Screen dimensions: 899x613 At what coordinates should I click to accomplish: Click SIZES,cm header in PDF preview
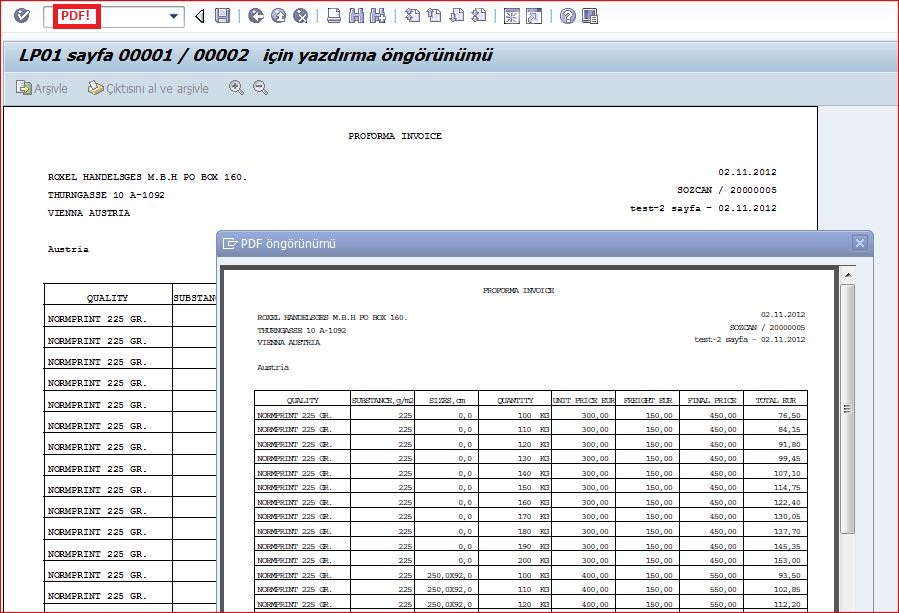[x=447, y=400]
